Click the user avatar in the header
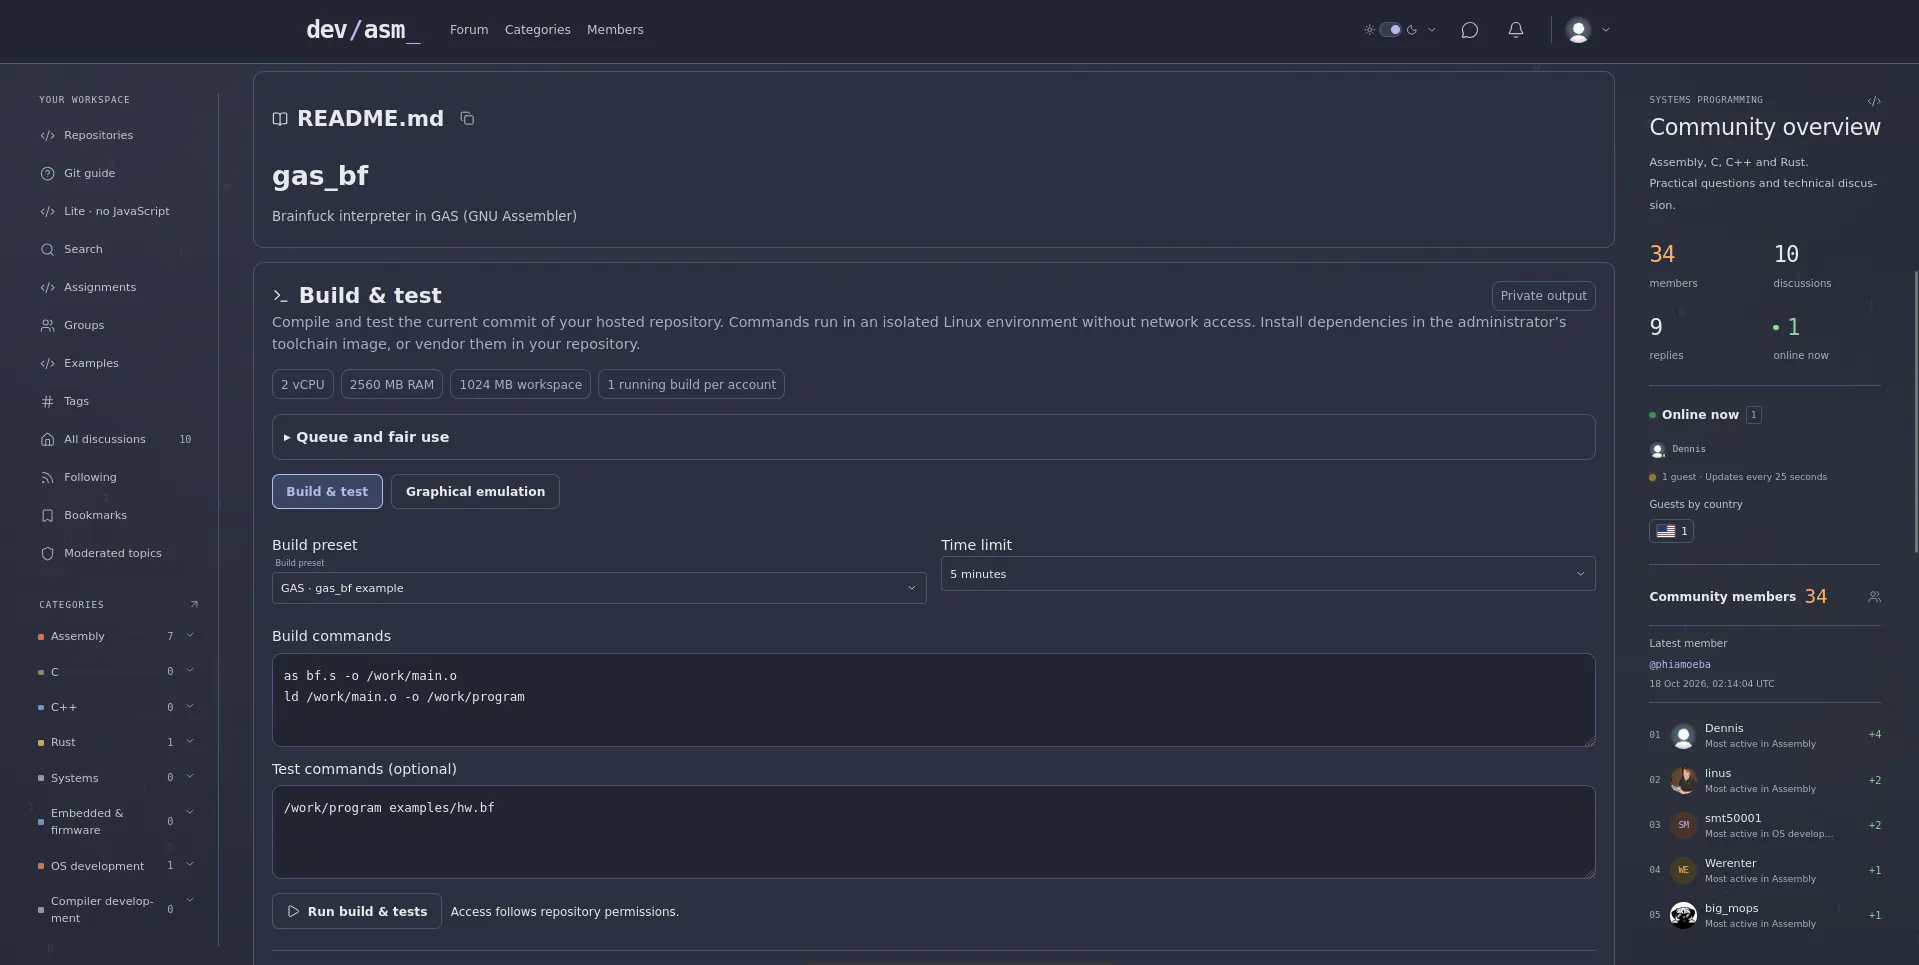The width and height of the screenshot is (1919, 965). [1579, 30]
